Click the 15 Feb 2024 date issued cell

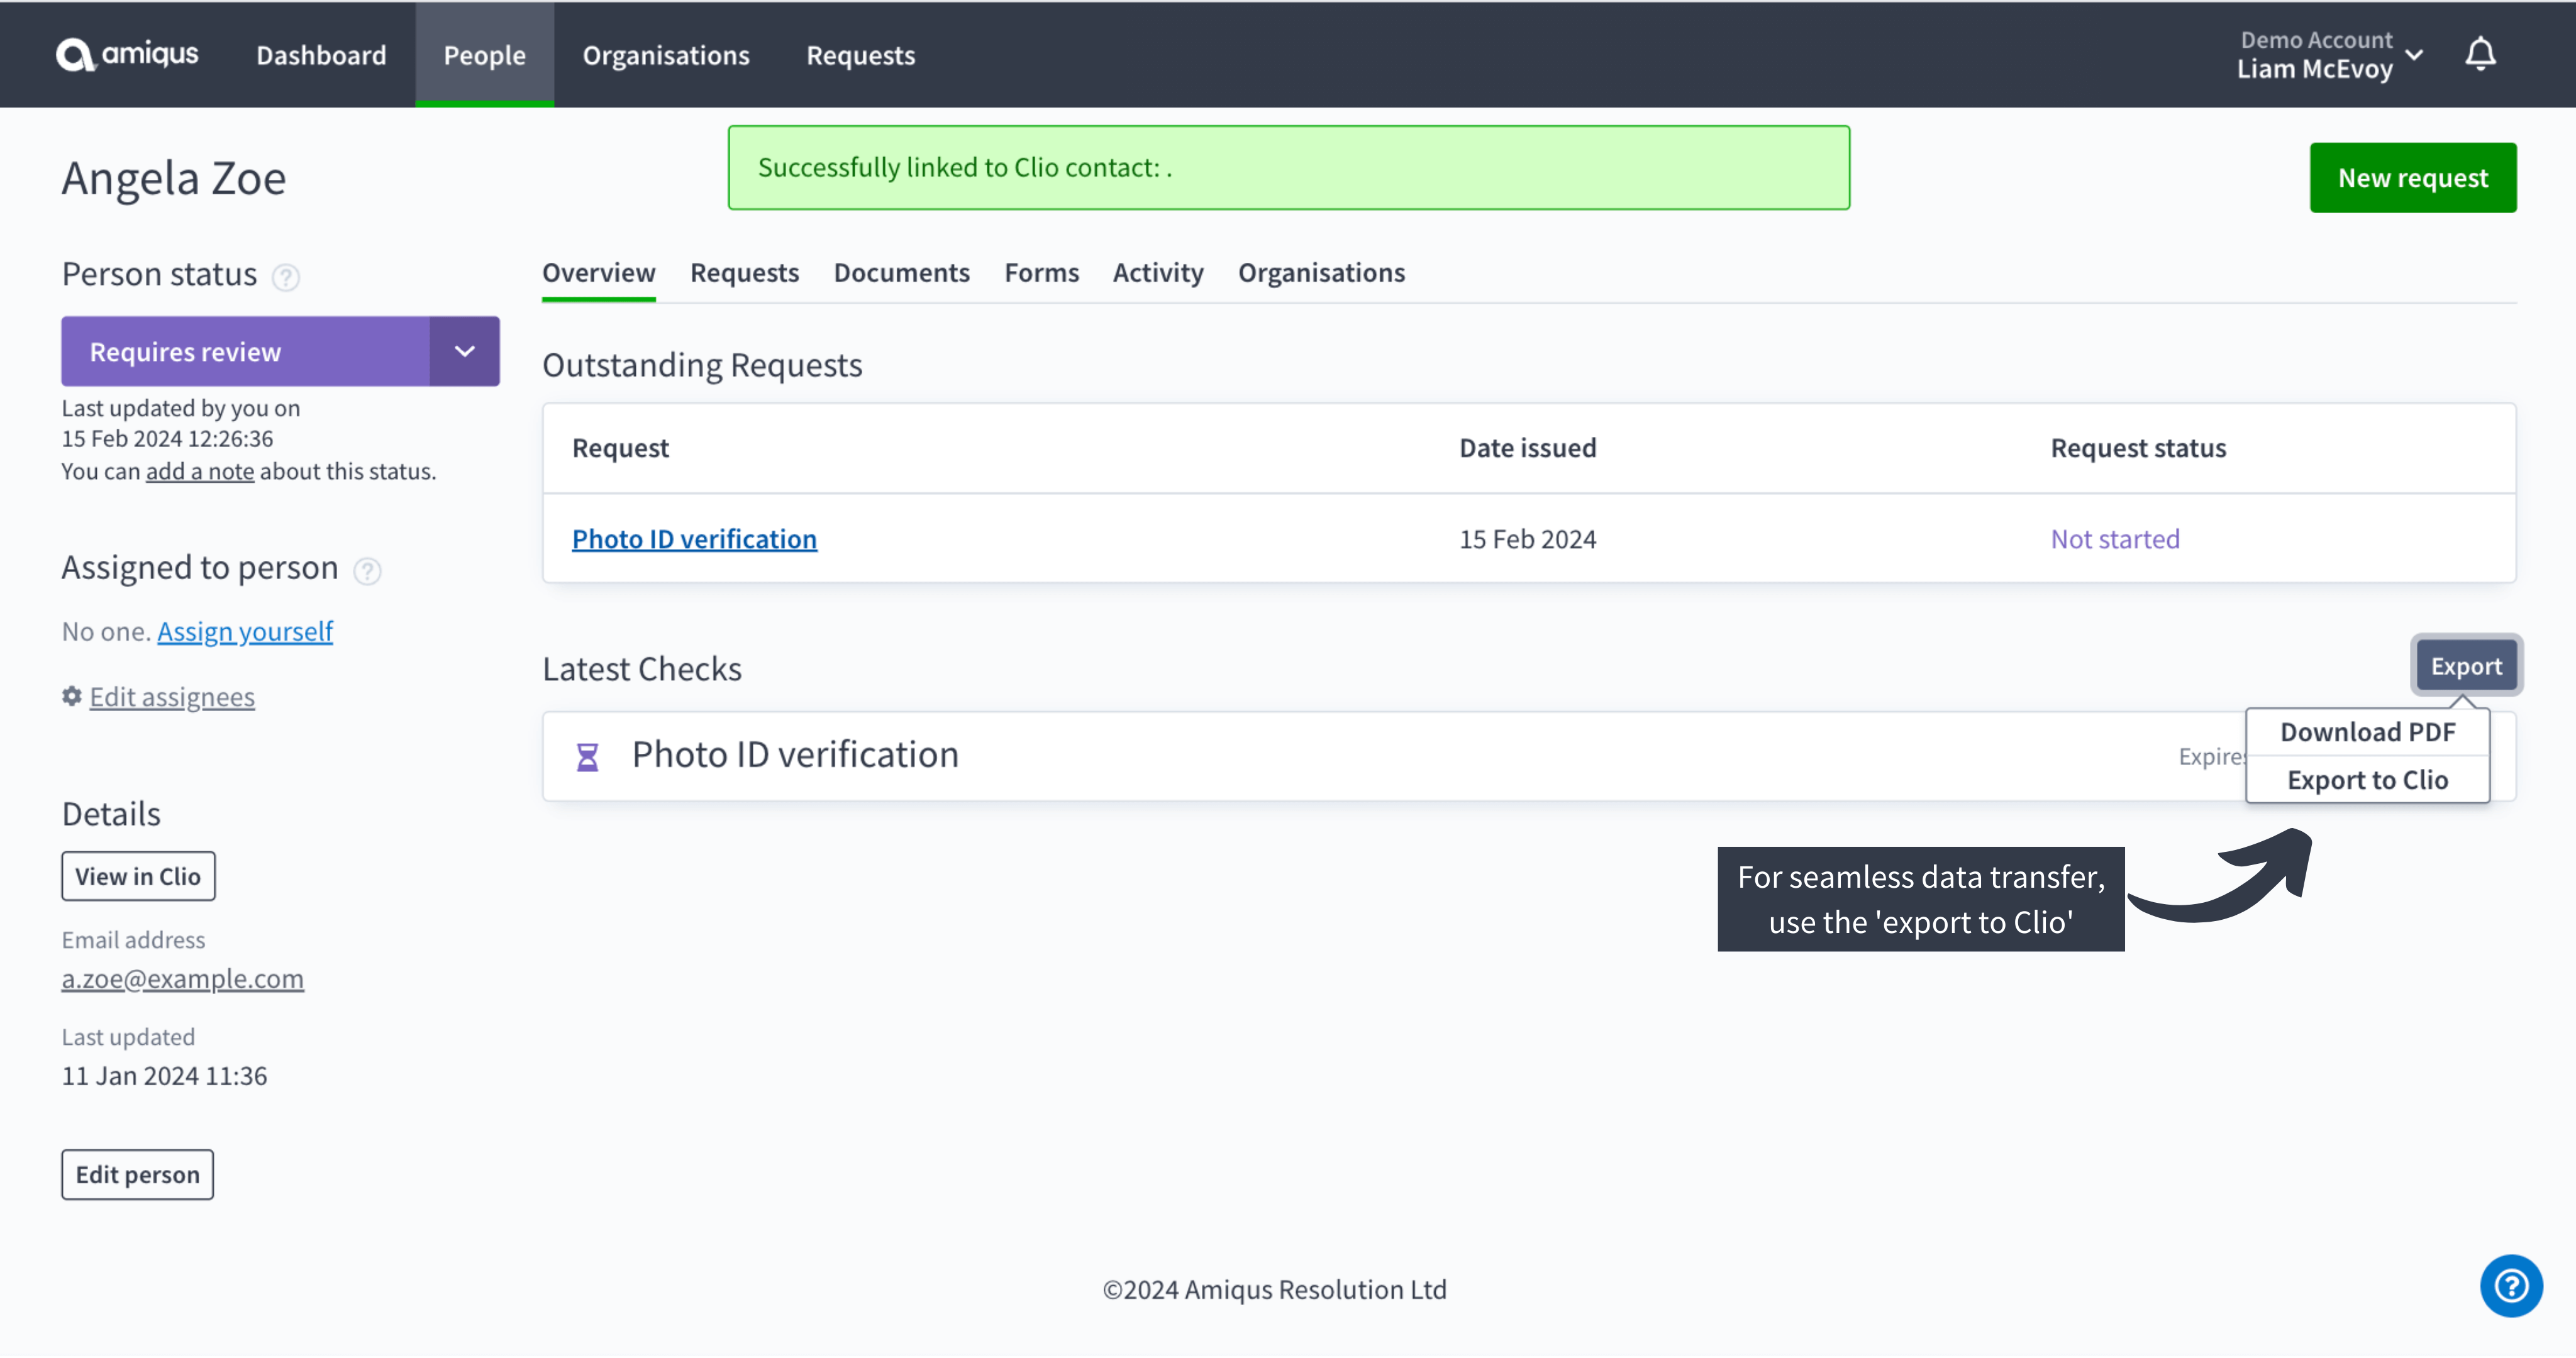click(x=1527, y=539)
